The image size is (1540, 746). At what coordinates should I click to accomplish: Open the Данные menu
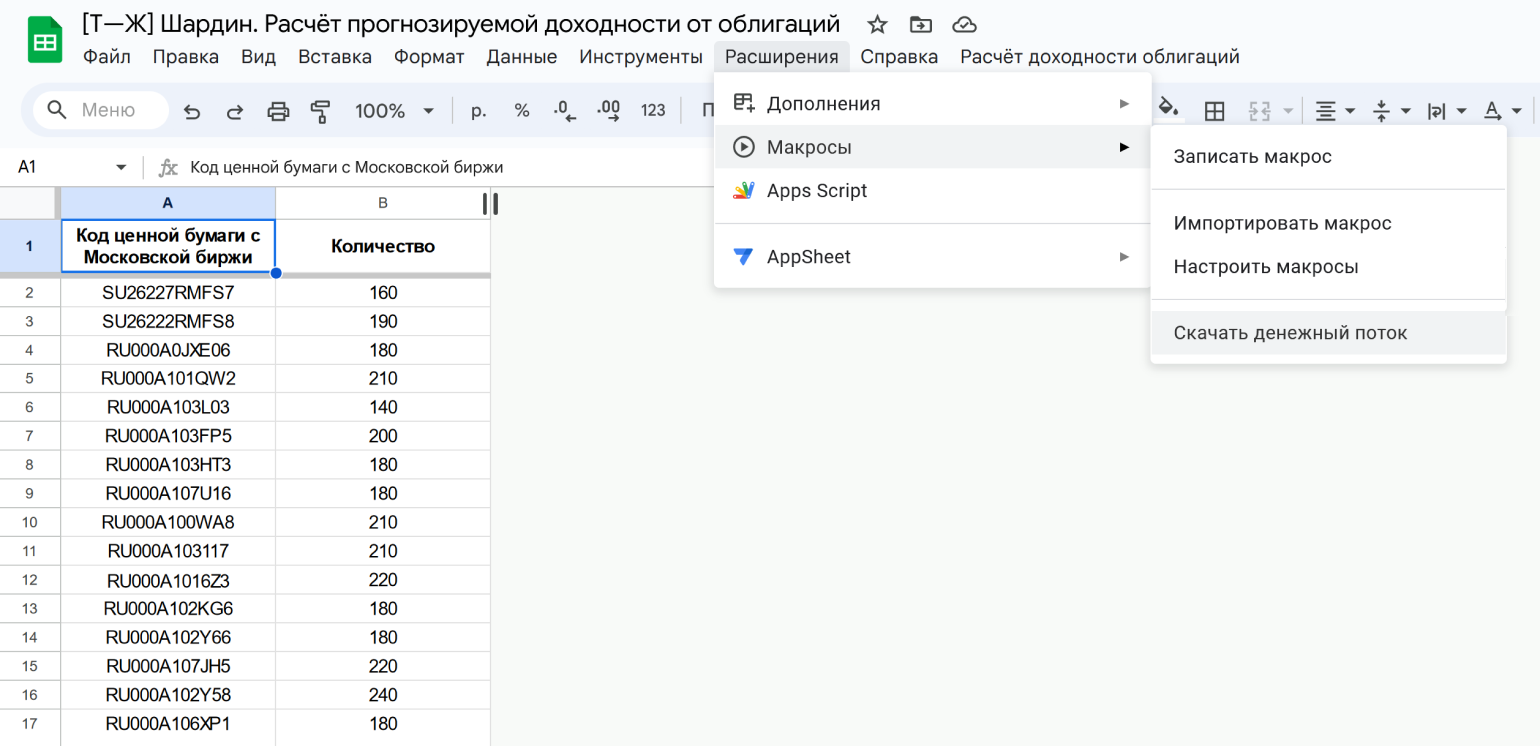(522, 57)
